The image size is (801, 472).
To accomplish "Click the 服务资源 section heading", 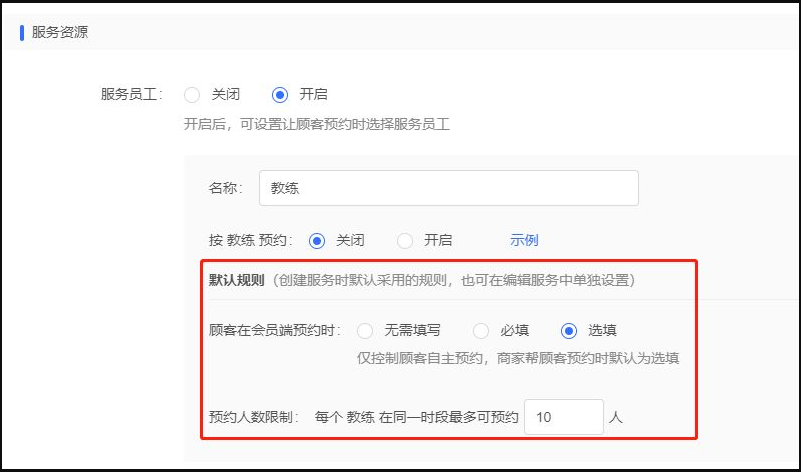I will pos(60,32).
